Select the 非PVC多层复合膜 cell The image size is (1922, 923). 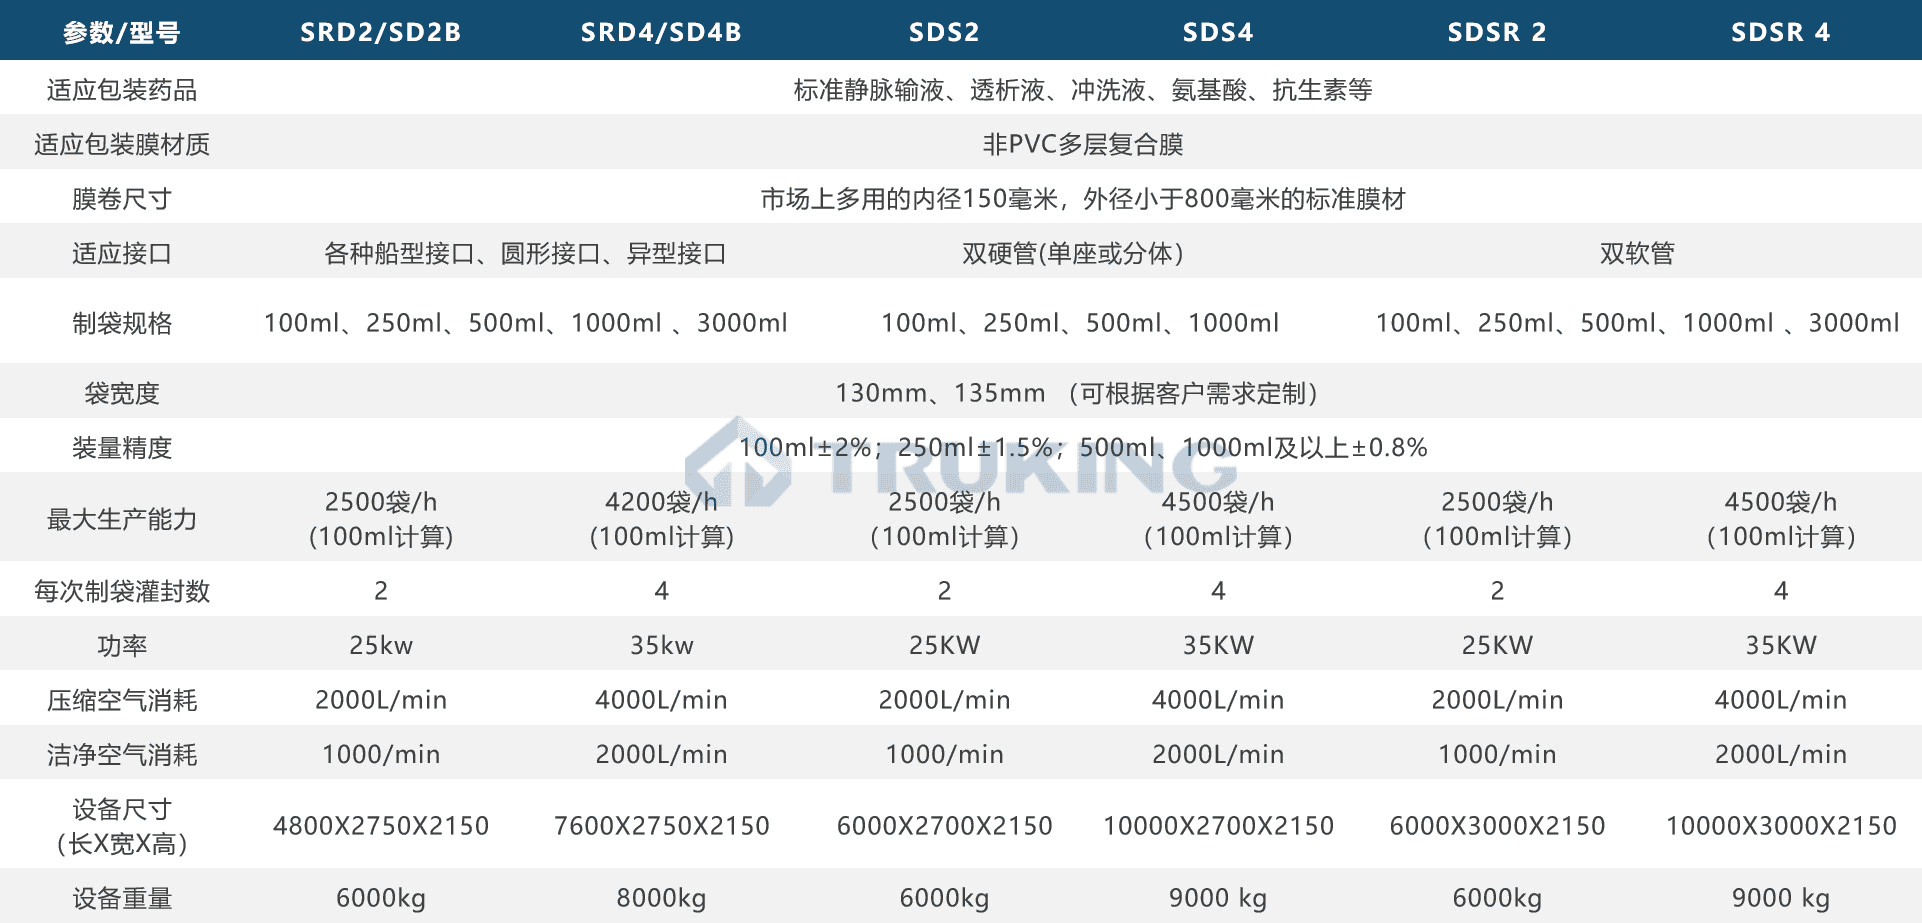coord(1083,145)
